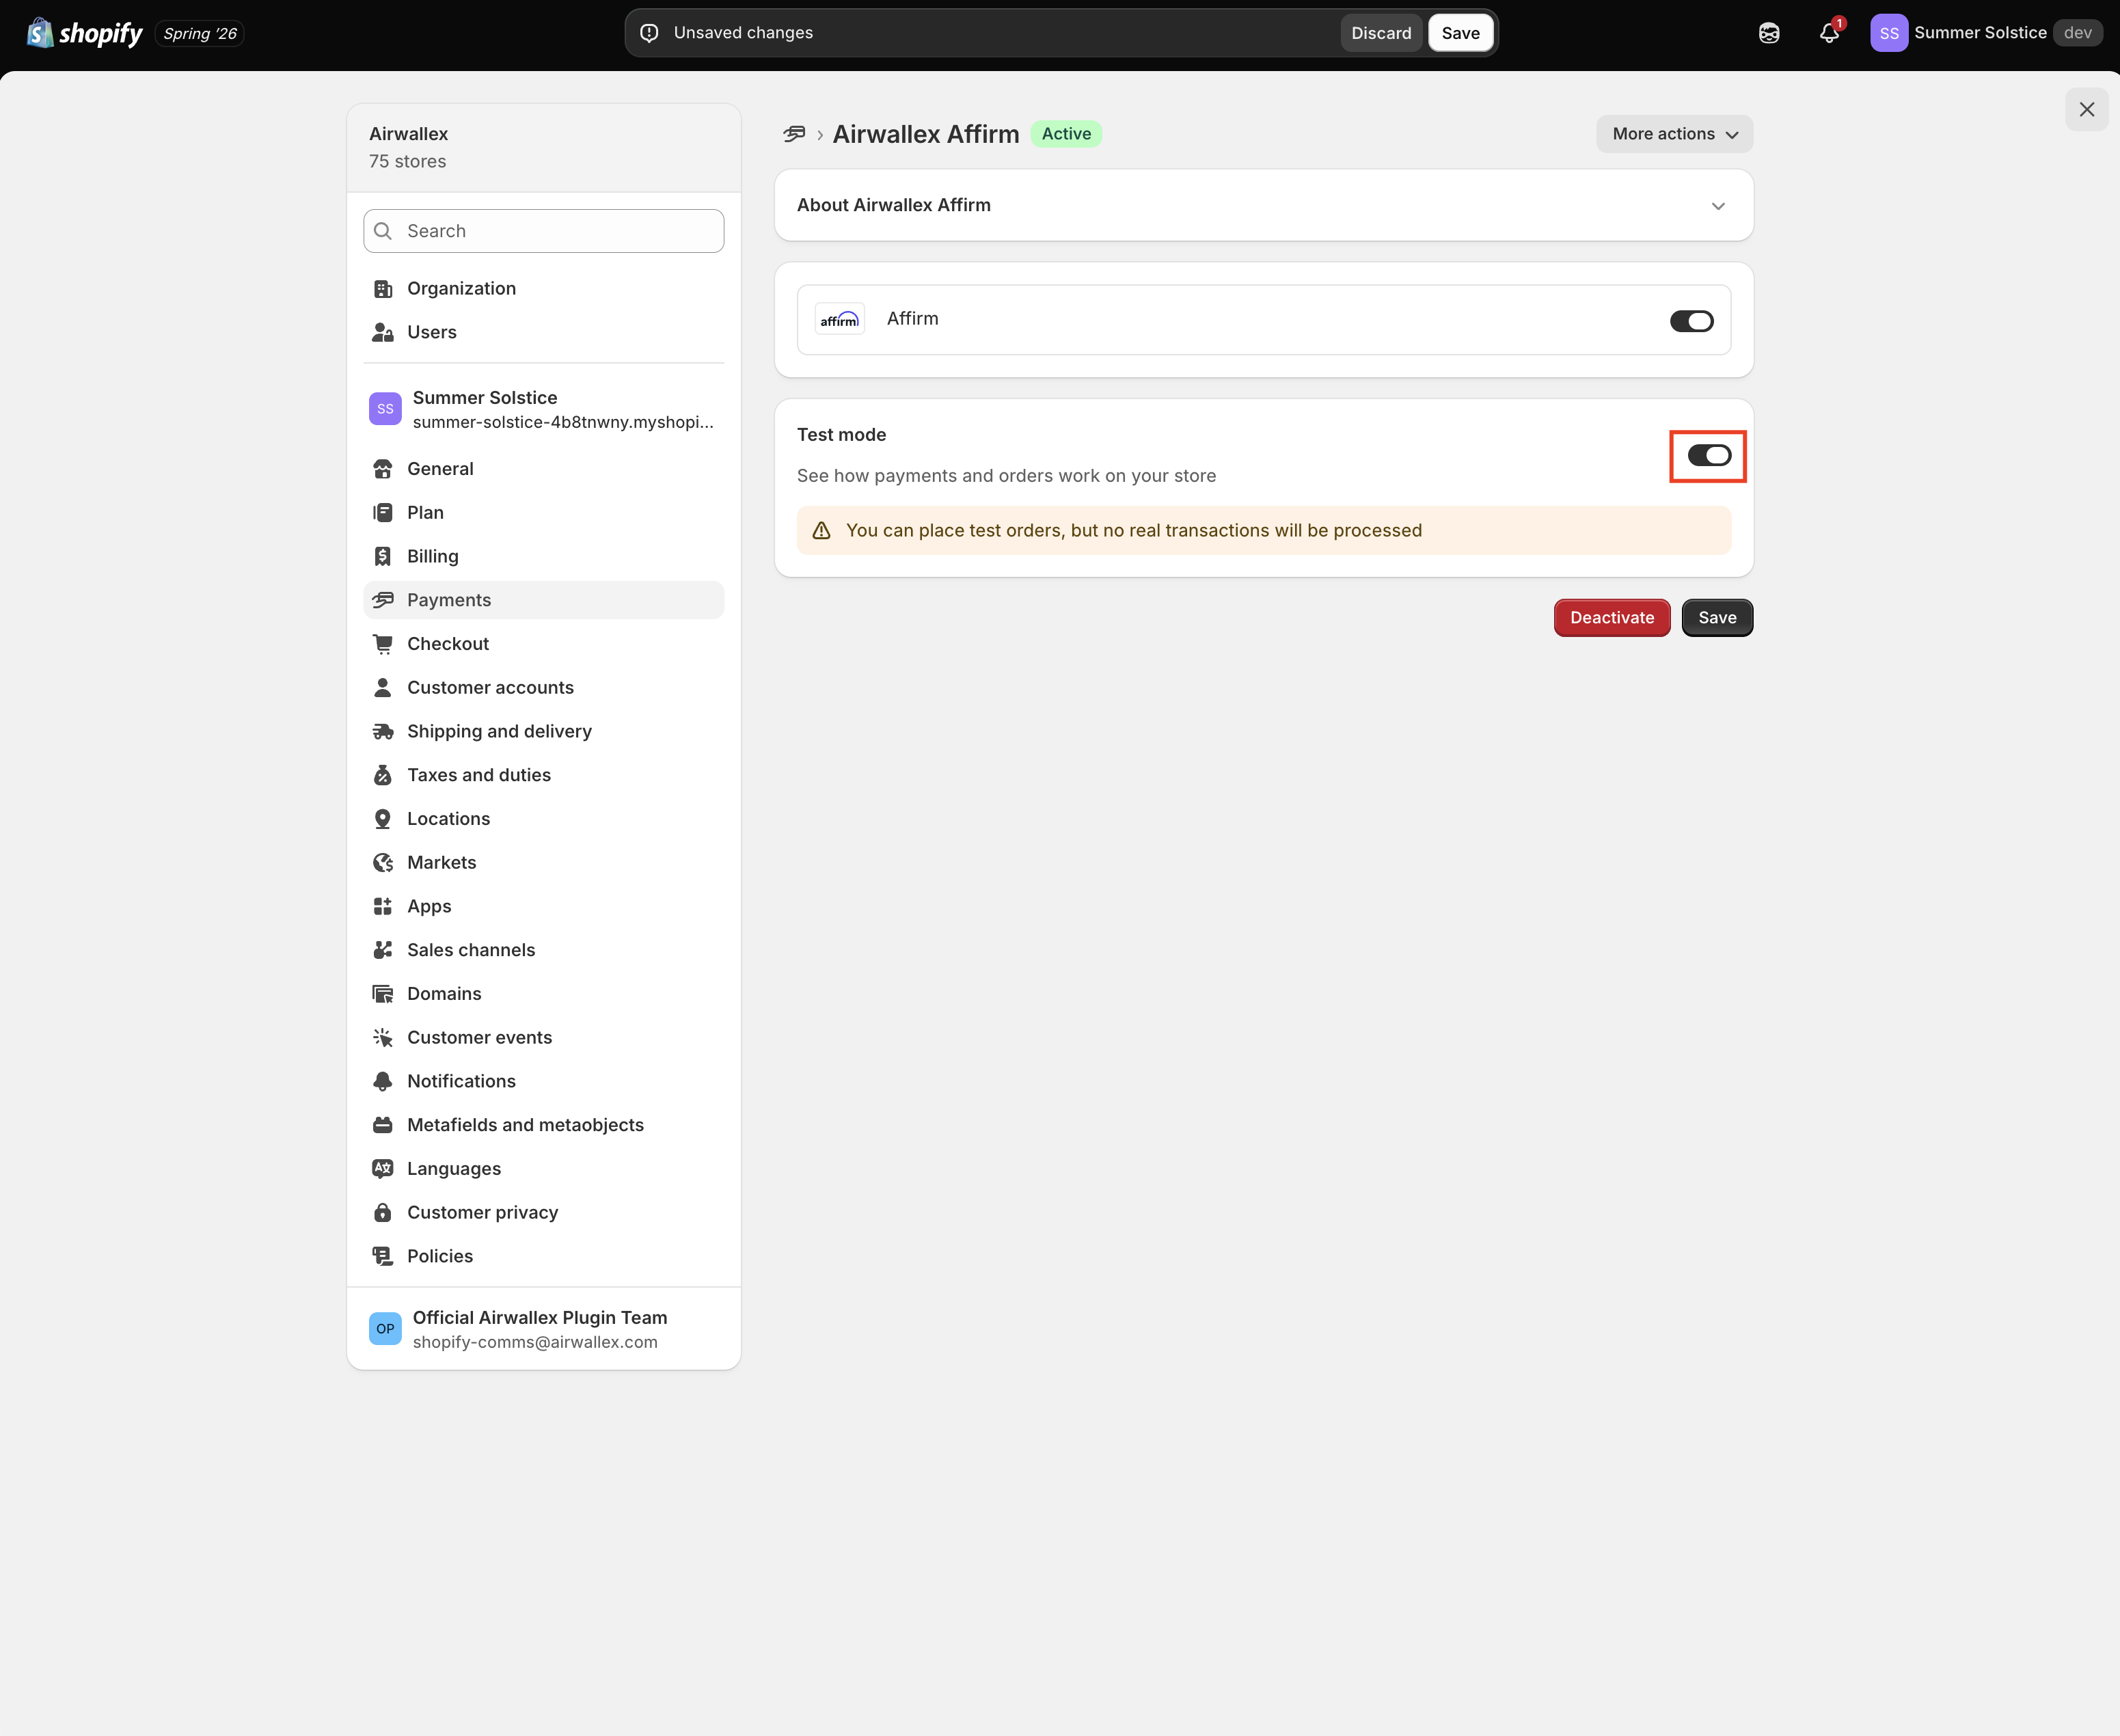Click the Taxes and duties icon

(383, 775)
